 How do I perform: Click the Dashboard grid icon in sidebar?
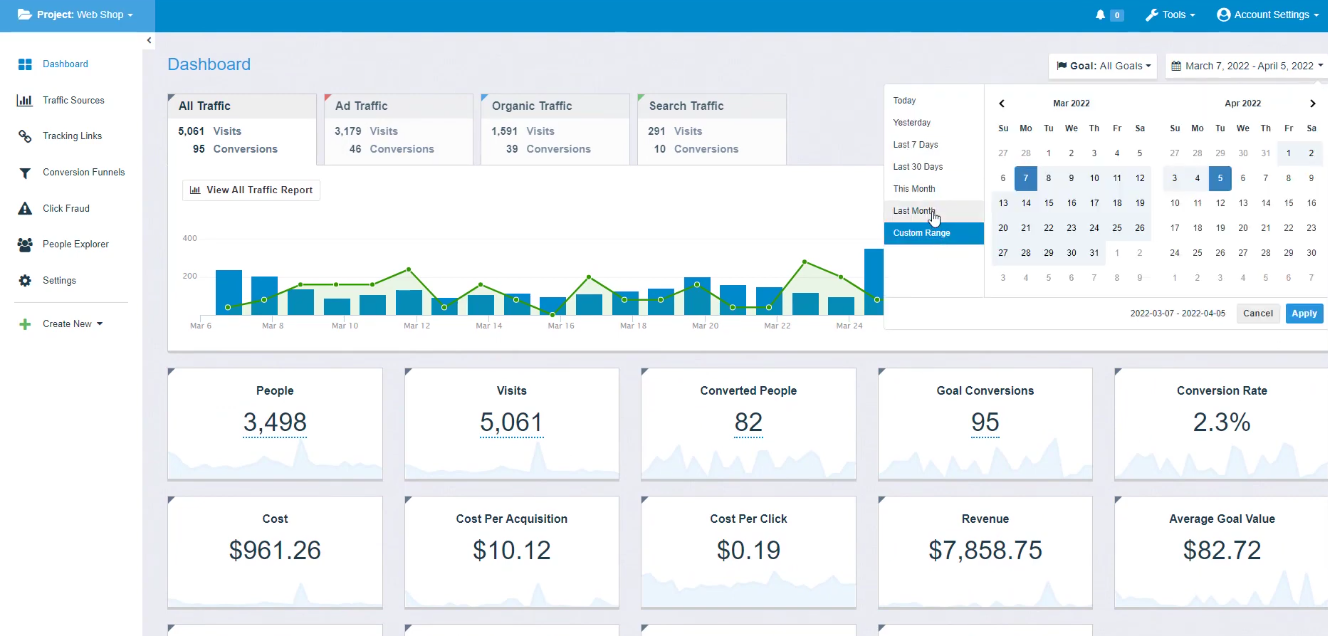pyautogui.click(x=25, y=64)
